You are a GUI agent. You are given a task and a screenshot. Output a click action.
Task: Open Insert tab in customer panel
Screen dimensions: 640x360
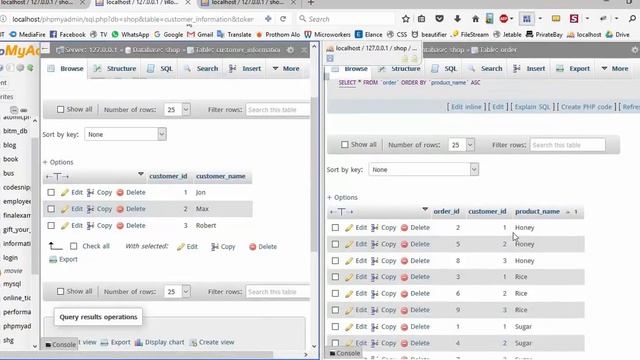point(245,69)
